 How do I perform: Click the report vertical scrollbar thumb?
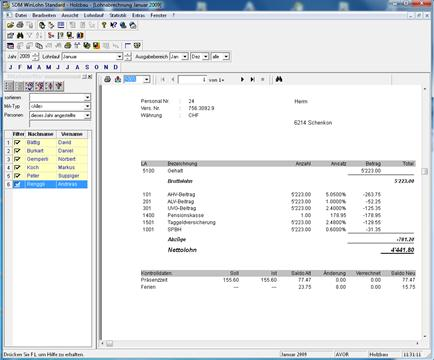(x=424, y=171)
